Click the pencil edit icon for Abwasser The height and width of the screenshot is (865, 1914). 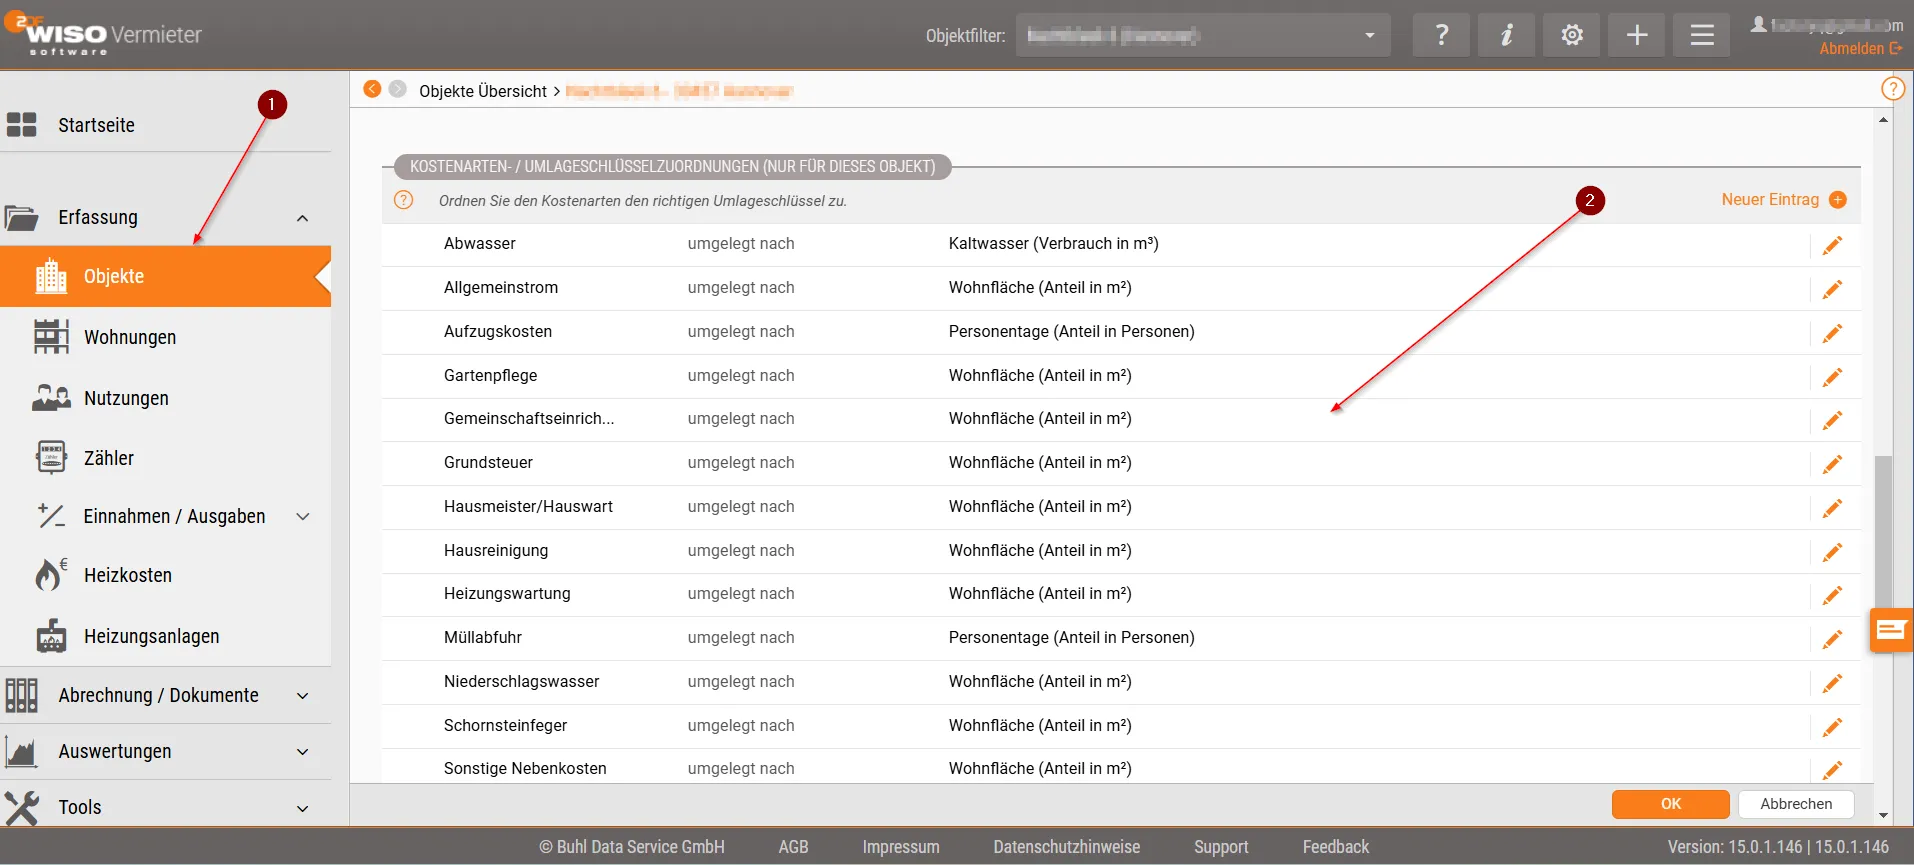(1832, 245)
